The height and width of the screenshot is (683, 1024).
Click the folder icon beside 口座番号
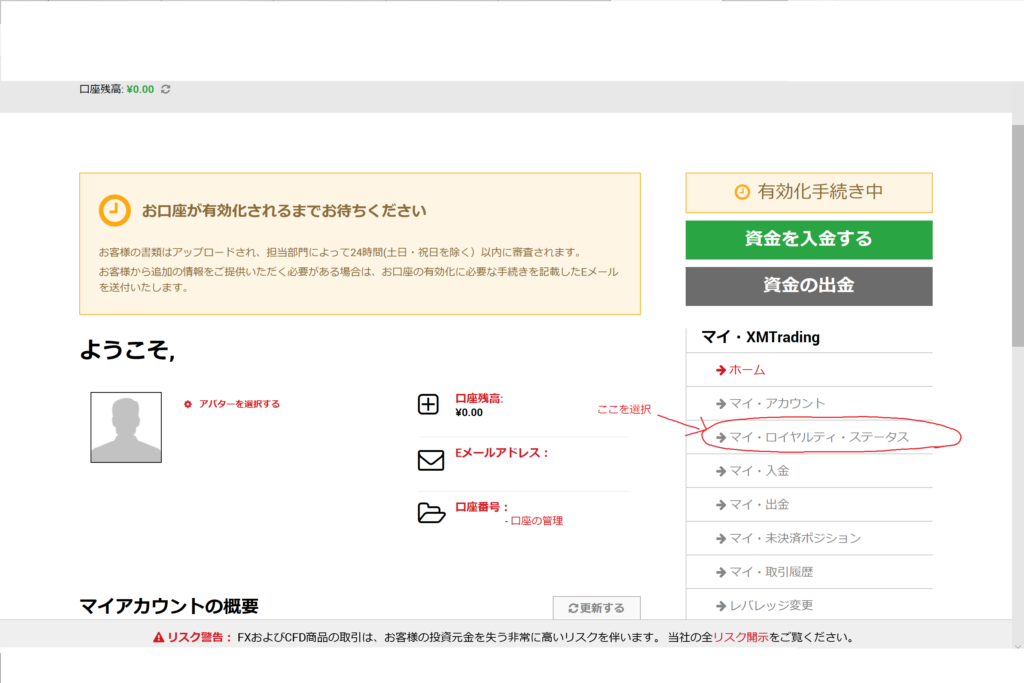(430, 513)
